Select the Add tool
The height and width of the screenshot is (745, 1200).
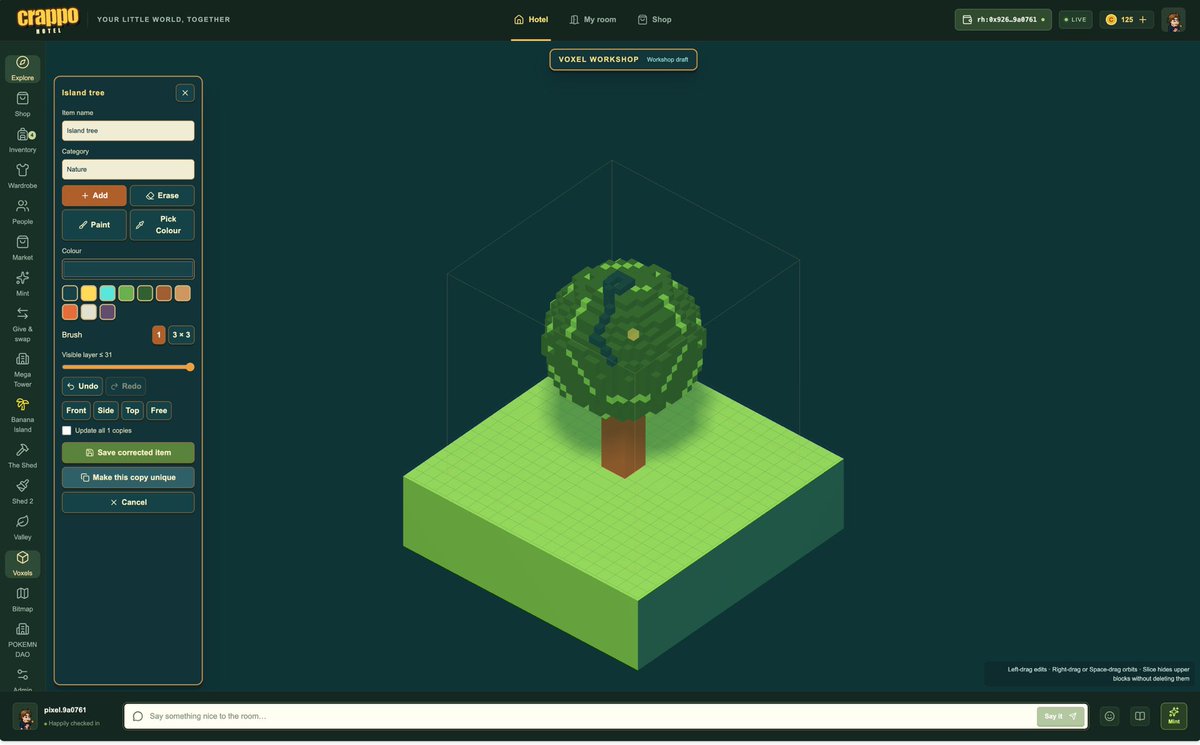[94, 196]
